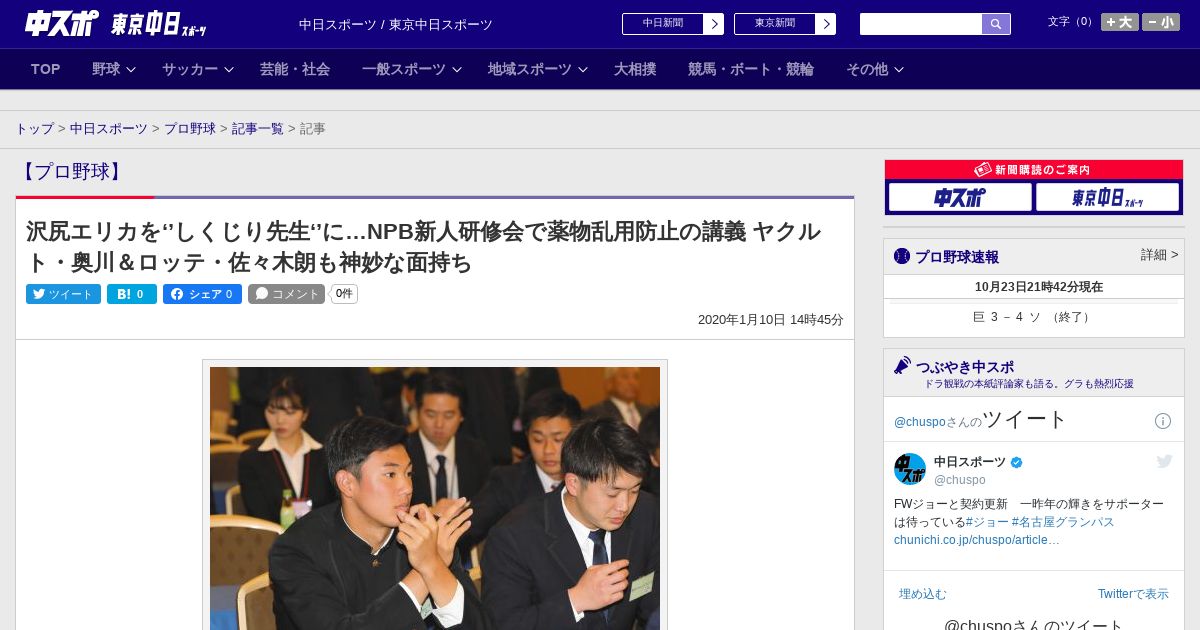Increase text size with +大 button

1119,22
